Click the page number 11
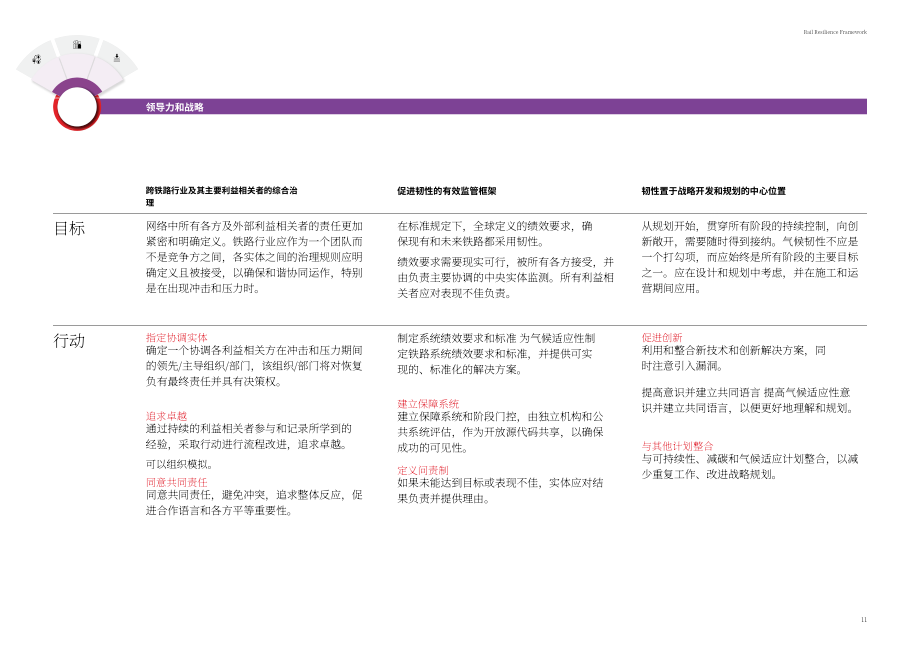 (864, 619)
